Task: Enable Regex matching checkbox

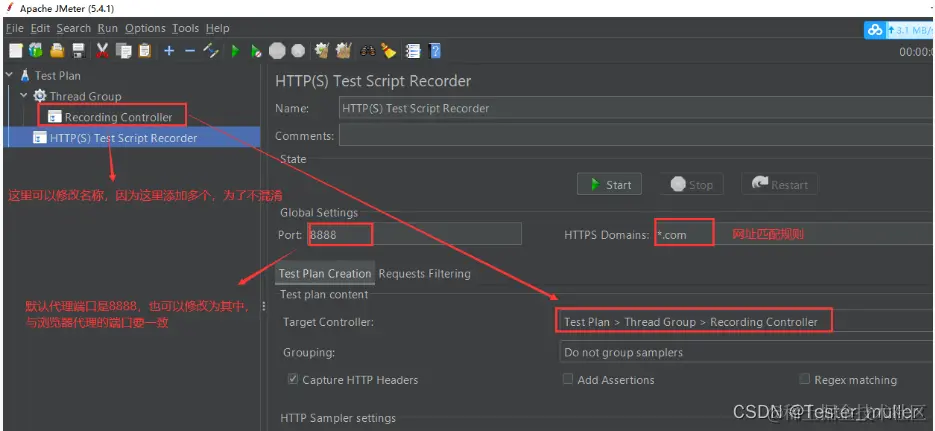Action: [x=804, y=379]
